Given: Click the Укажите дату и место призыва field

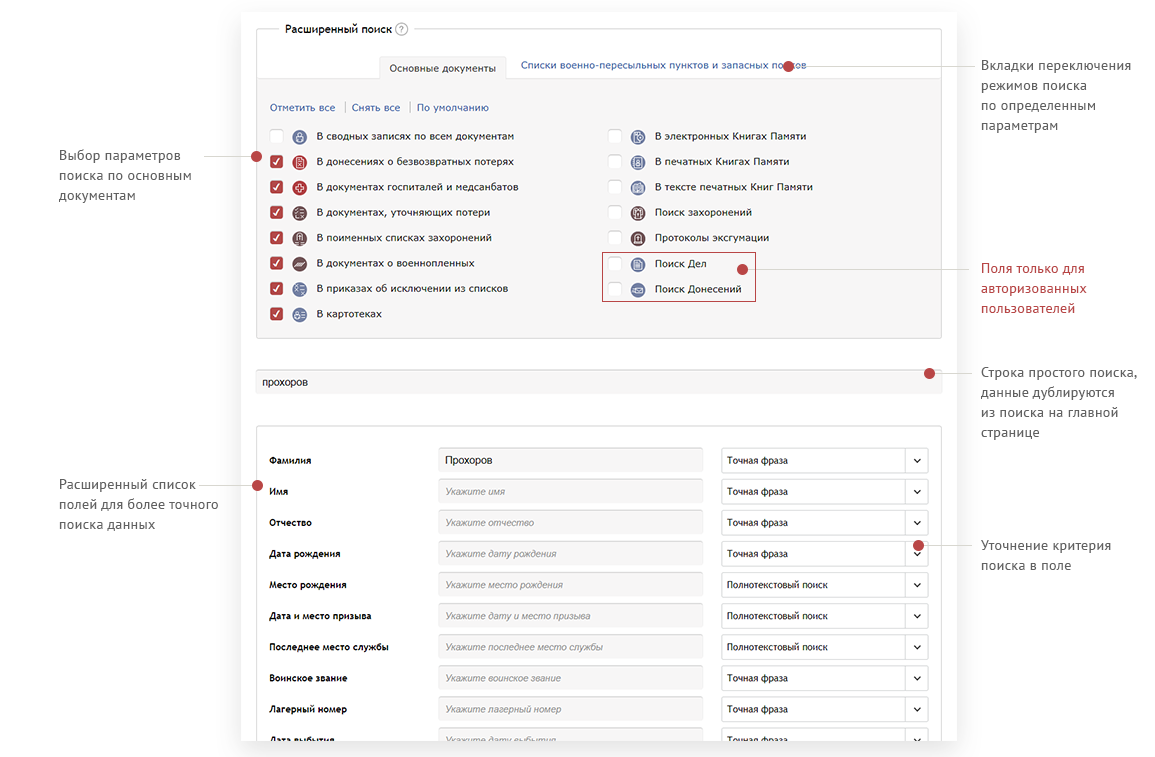Looking at the screenshot, I should click(570, 616).
